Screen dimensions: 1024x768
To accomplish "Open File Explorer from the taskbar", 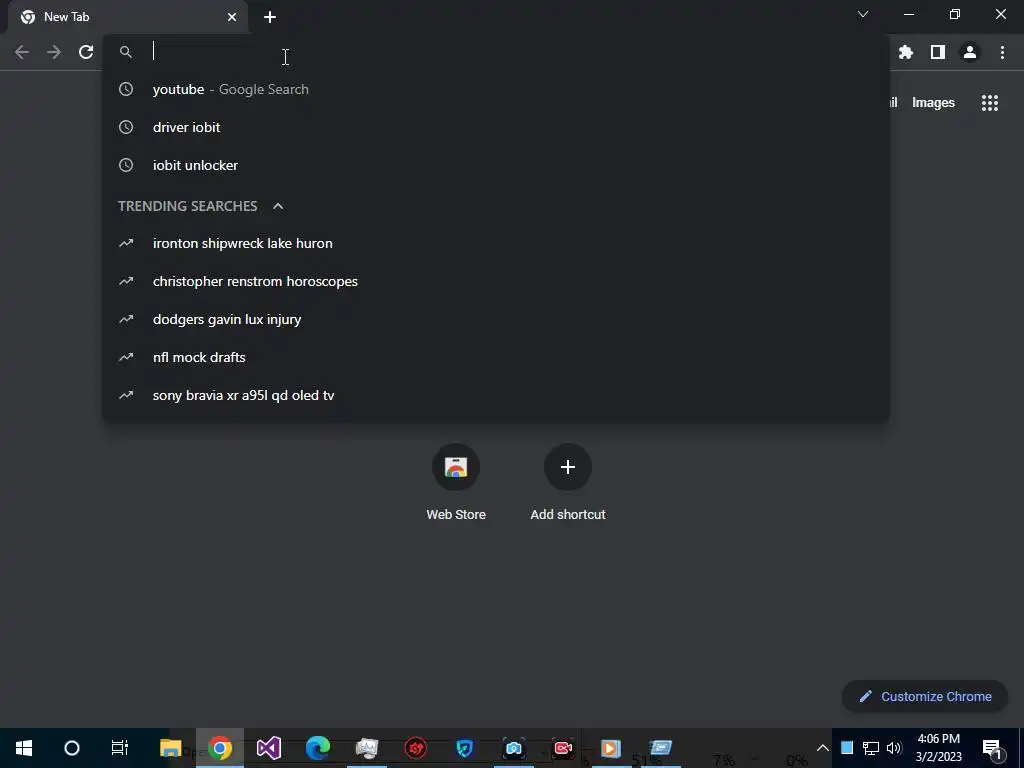I will click(x=170, y=748).
